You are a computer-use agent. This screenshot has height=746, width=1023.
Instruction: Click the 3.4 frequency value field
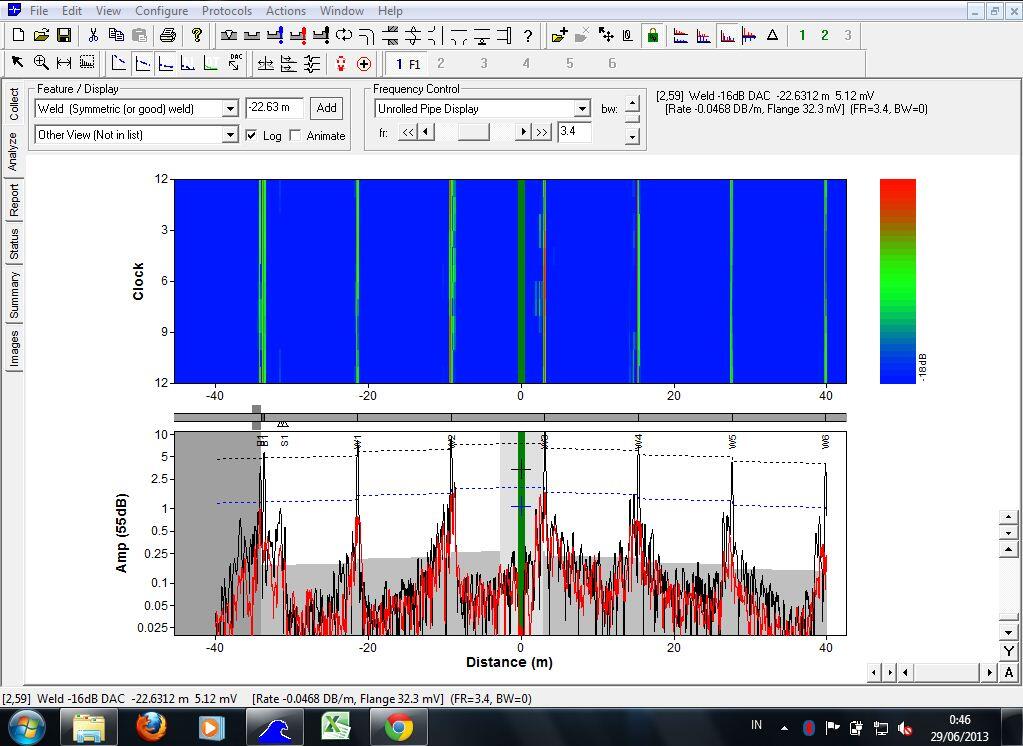tap(574, 132)
